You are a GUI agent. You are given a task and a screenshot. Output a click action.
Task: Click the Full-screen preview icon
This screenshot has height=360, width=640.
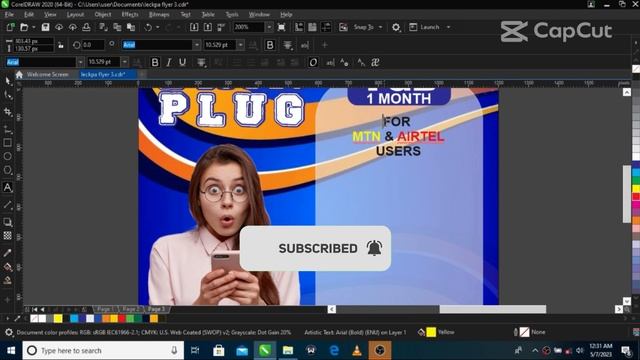point(281,27)
